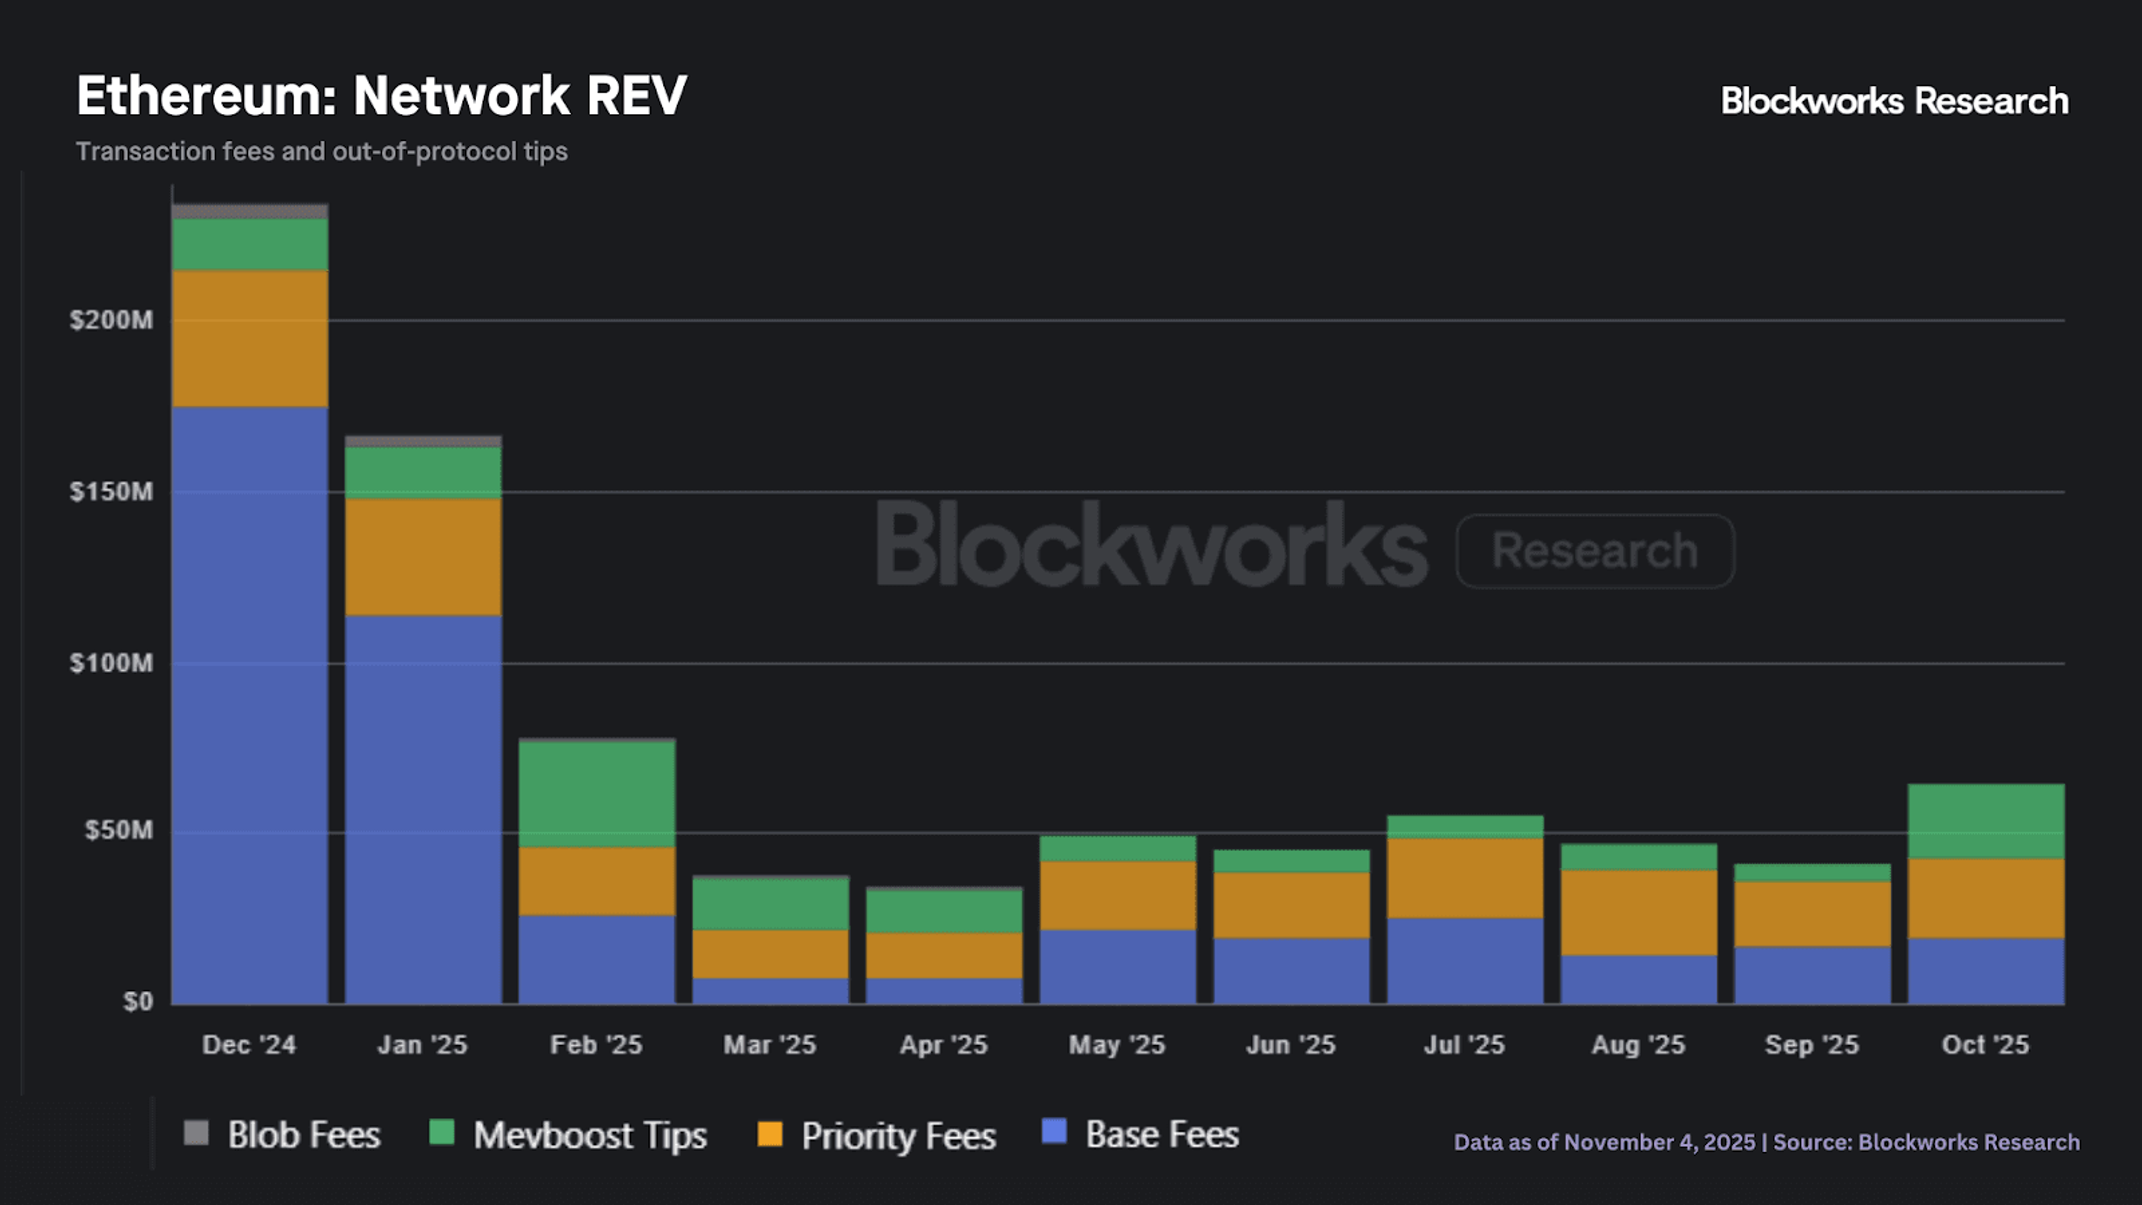The width and height of the screenshot is (2142, 1205).
Task: Click the "May '25" x-axis label
Action: (1117, 1045)
